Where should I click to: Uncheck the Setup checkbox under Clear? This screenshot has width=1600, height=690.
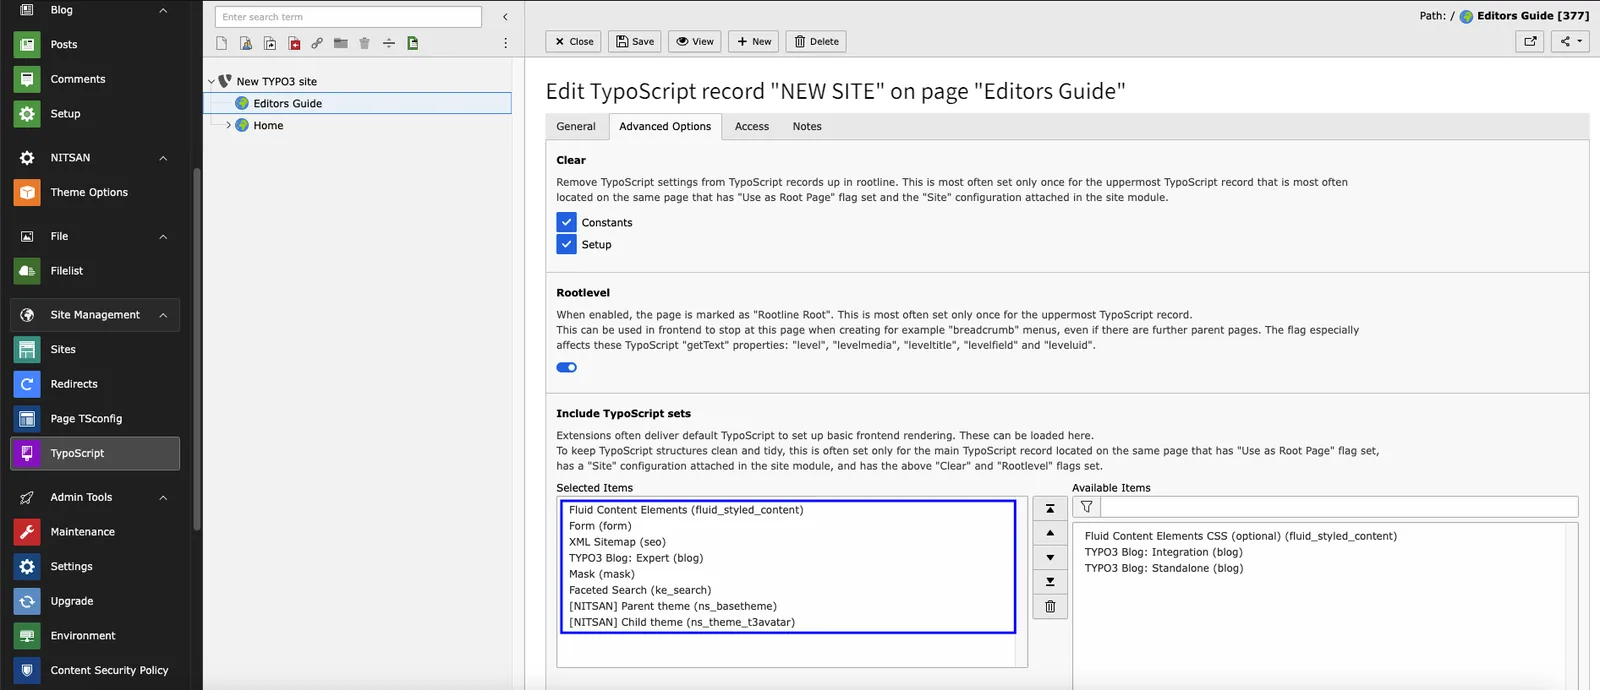pos(566,244)
